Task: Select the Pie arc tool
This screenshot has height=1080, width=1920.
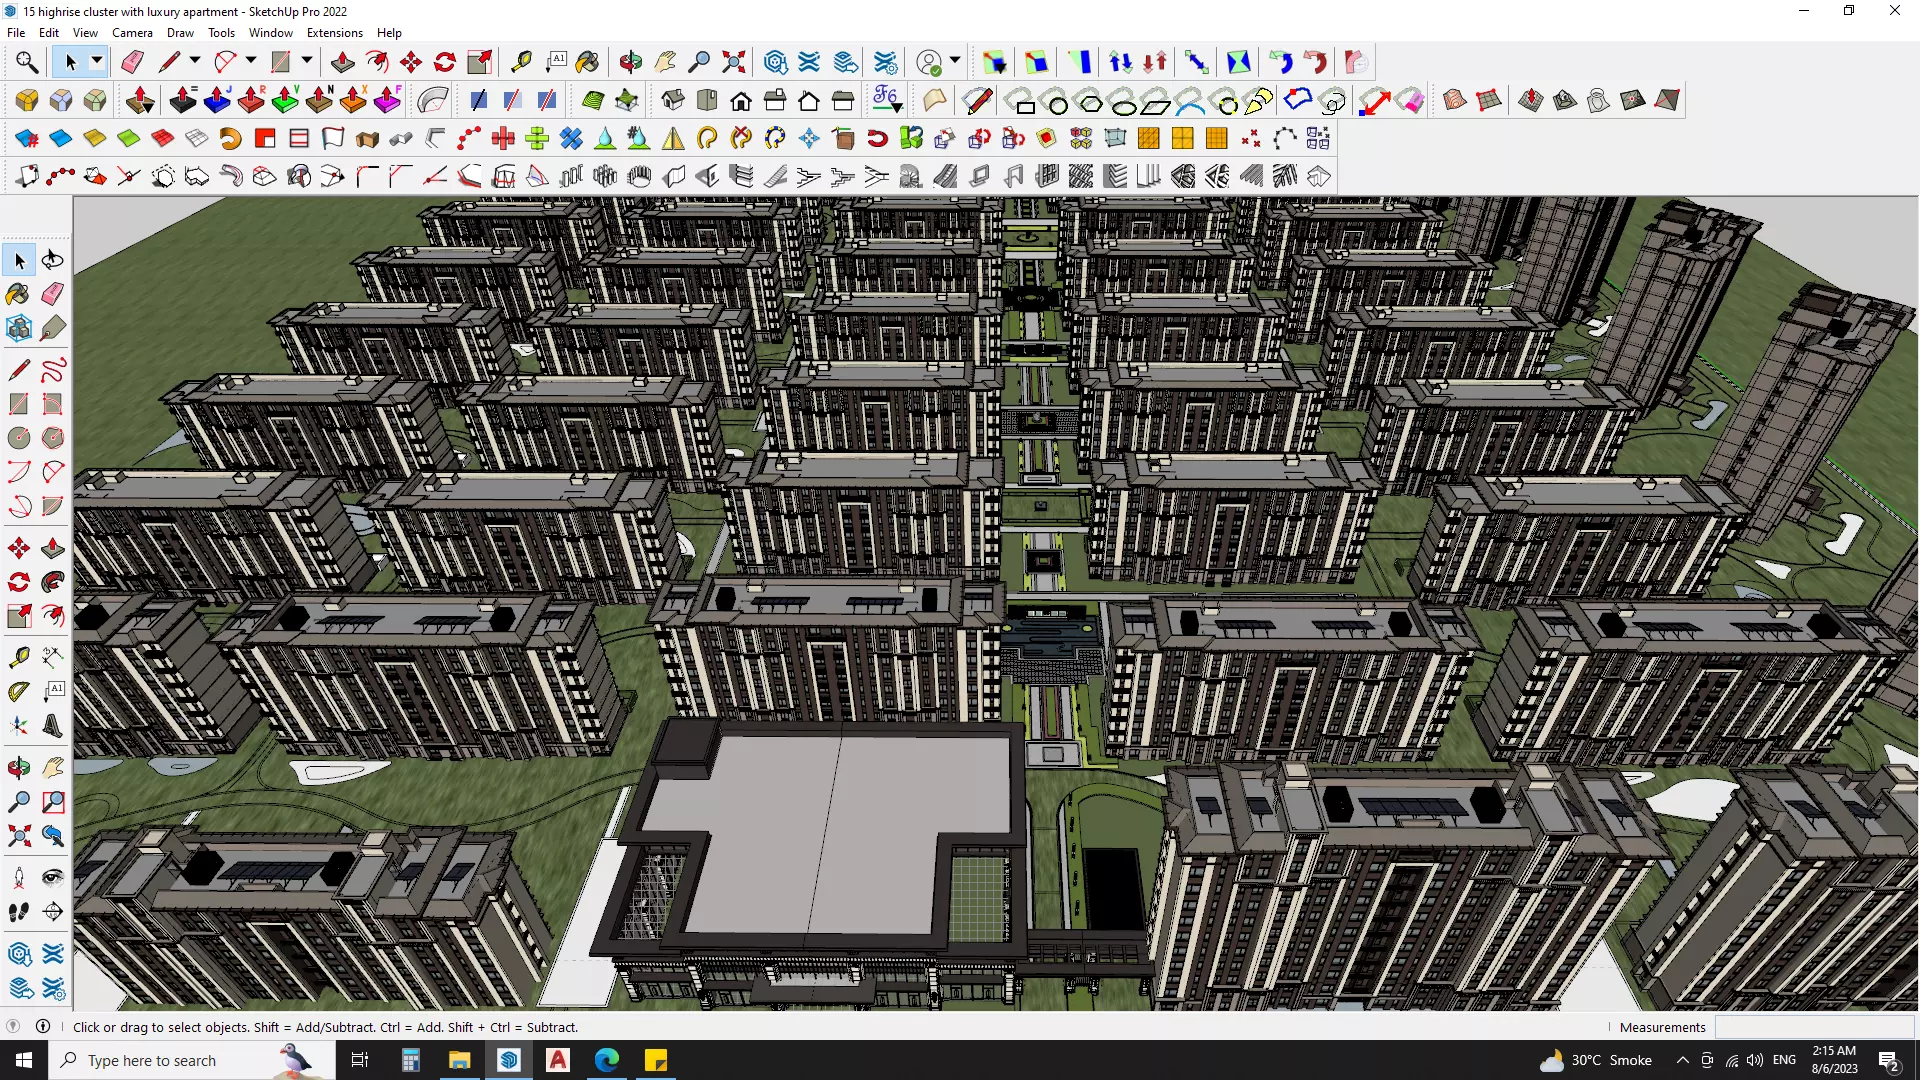Action: pos(53,506)
